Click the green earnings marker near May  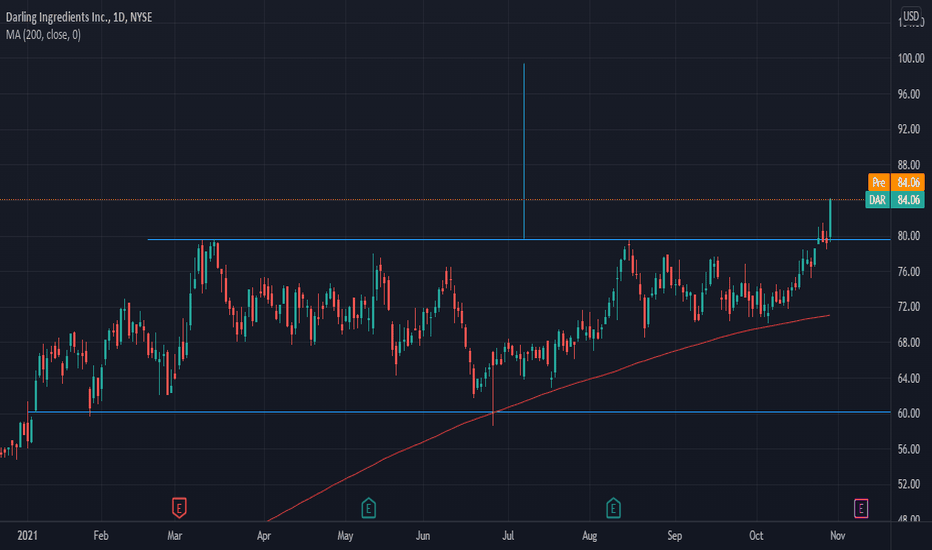click(x=368, y=507)
